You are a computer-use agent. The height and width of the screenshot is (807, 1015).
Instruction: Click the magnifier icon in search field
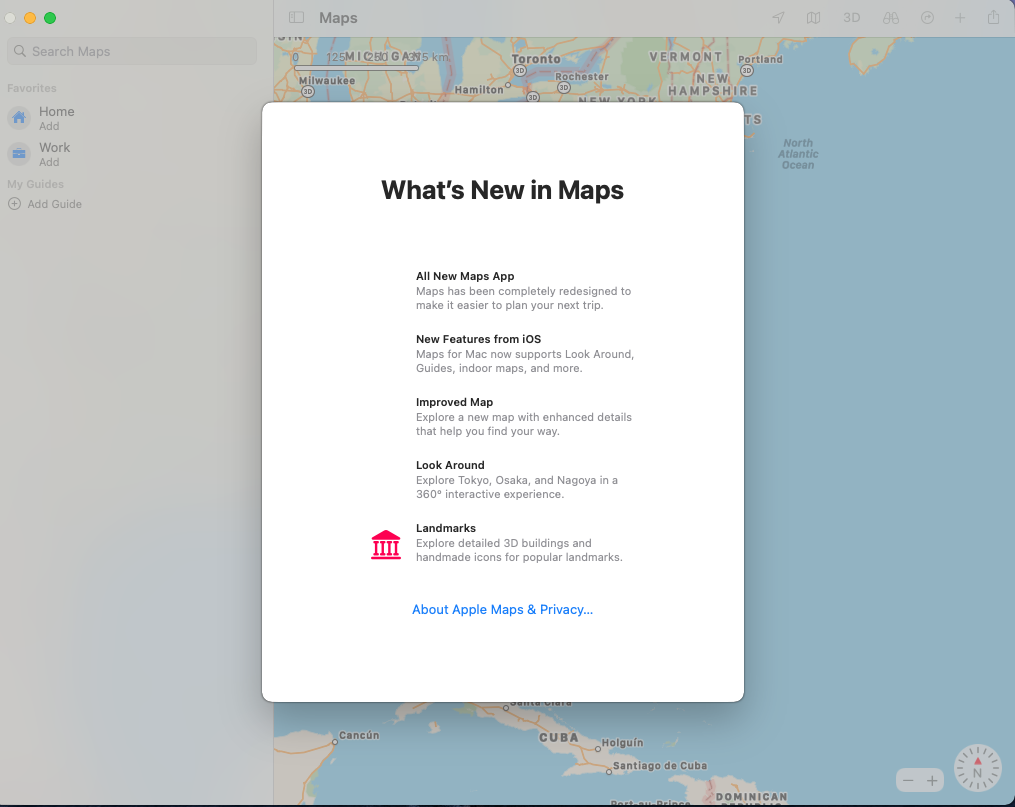[20, 51]
